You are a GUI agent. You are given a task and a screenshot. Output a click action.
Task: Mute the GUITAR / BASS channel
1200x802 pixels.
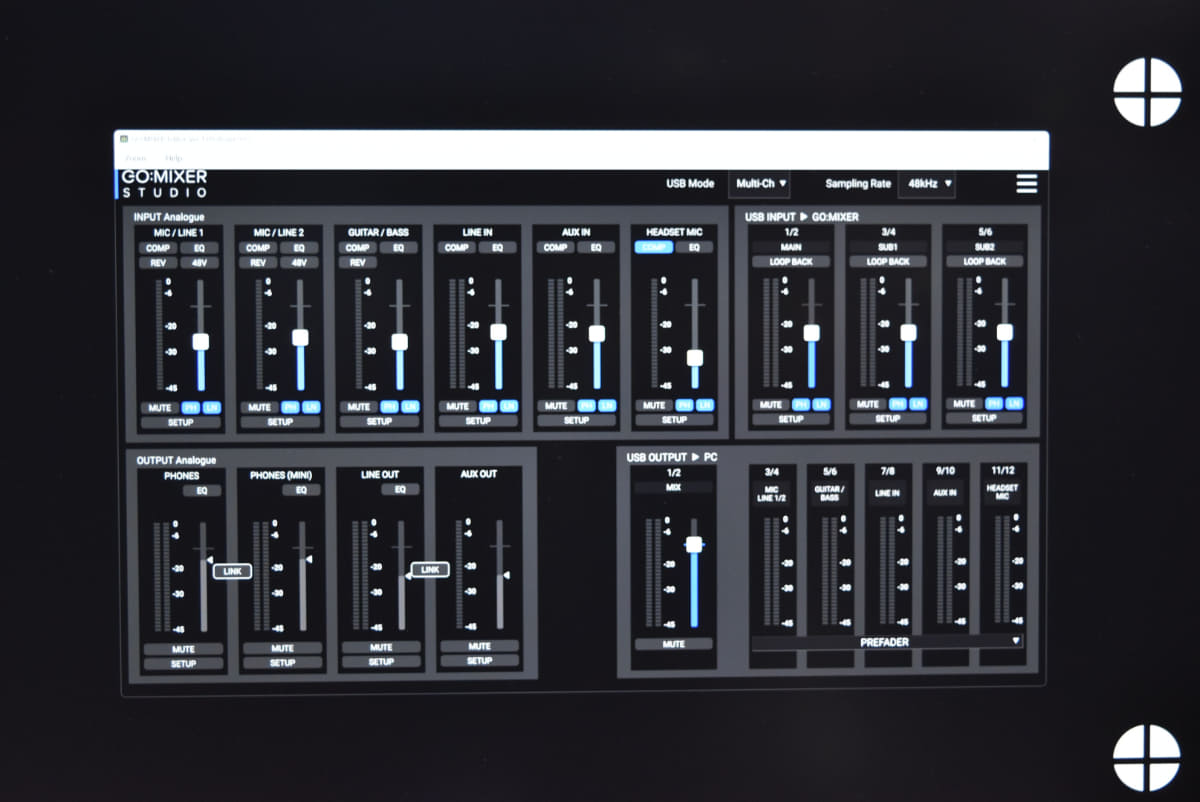(359, 407)
